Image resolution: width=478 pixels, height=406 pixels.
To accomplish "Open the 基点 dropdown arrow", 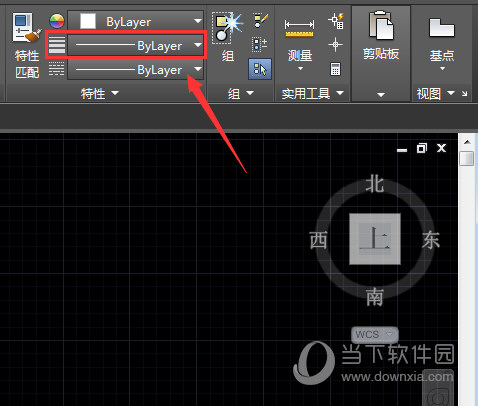I will point(442,69).
